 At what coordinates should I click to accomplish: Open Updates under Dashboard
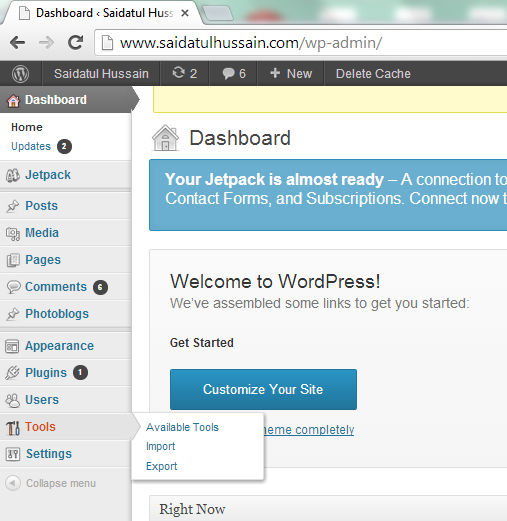31,146
